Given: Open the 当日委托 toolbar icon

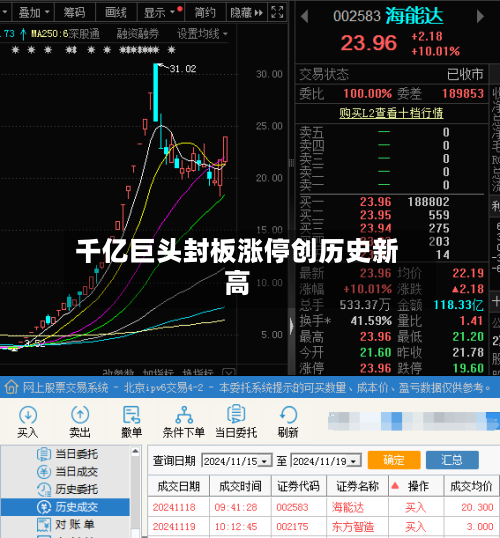Looking at the screenshot, I should (x=236, y=422).
